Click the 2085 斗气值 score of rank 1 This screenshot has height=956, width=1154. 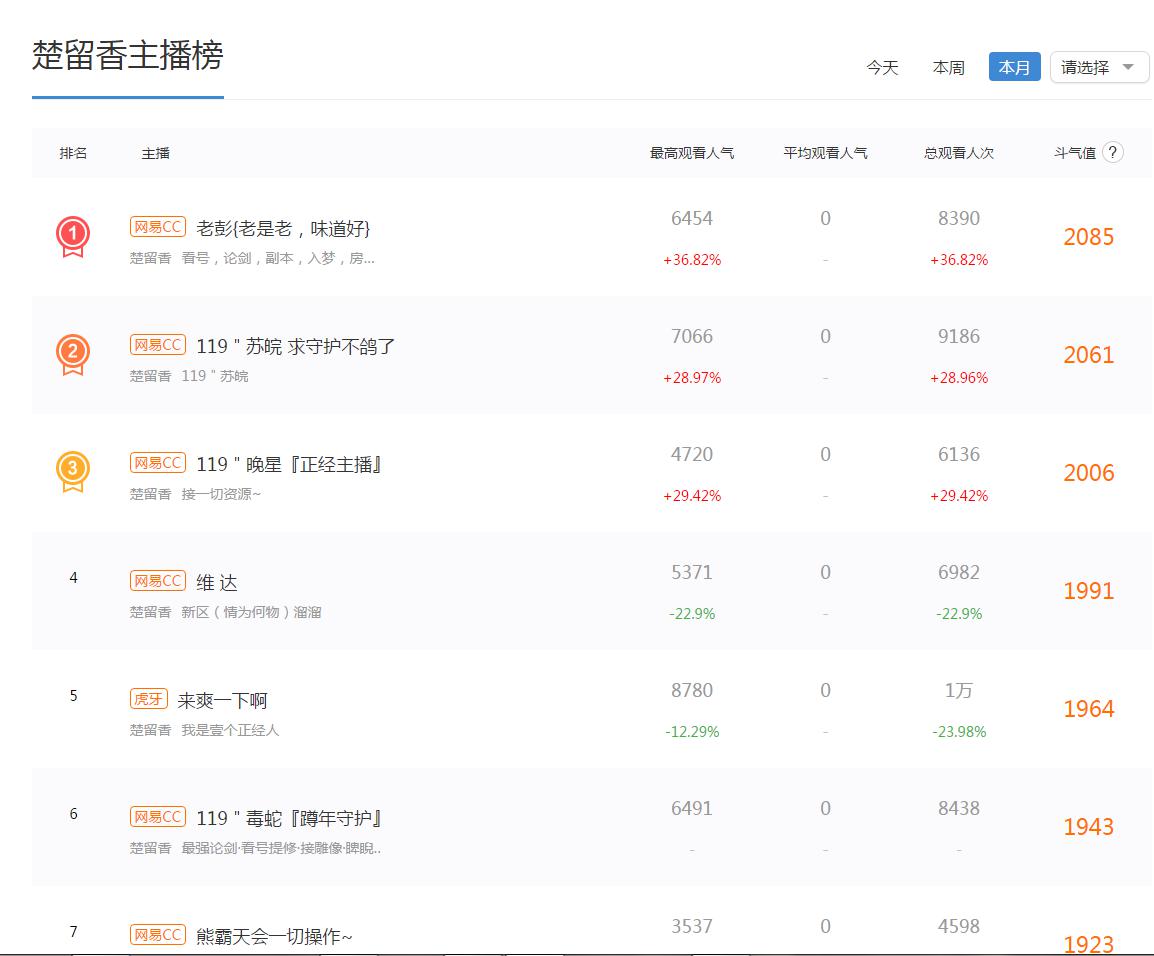[1088, 237]
